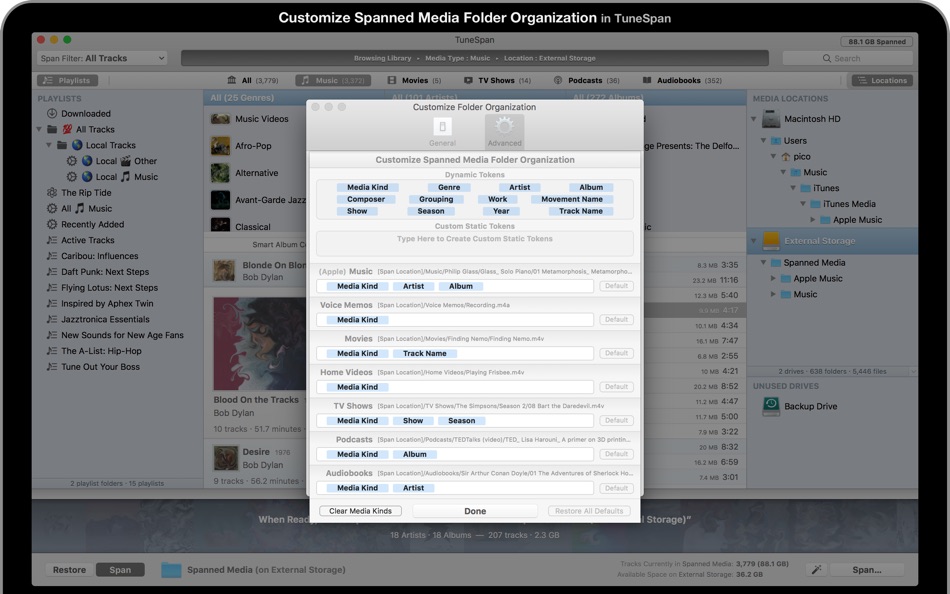Click the Genre dynamic token
950x594 pixels.
pos(449,187)
